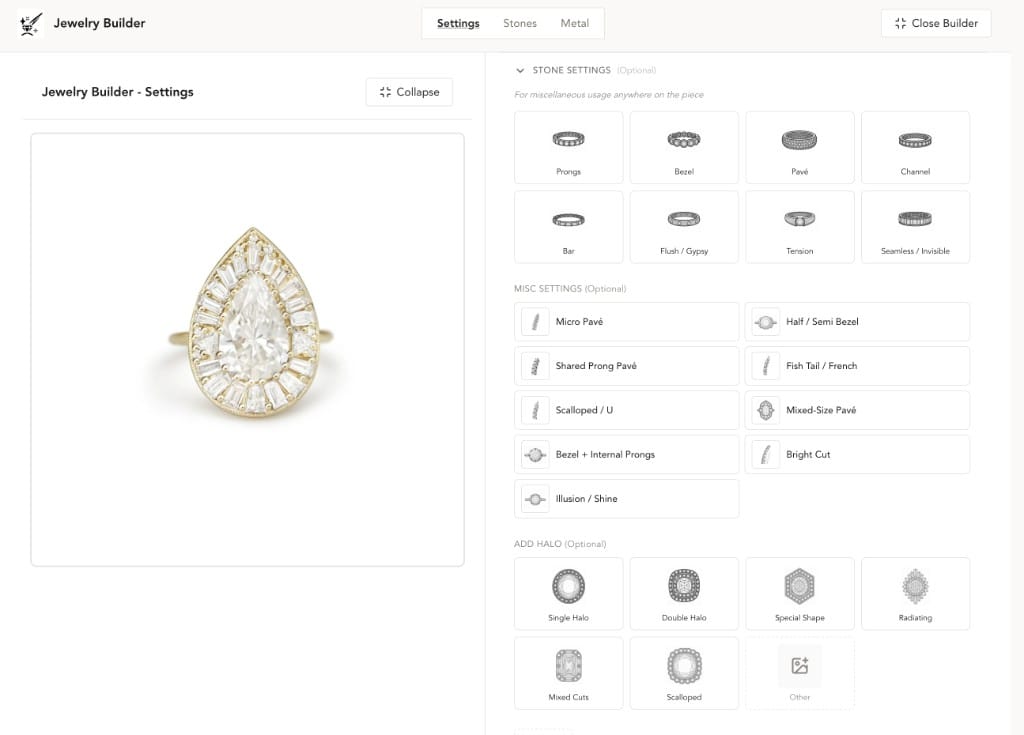Image resolution: width=1024 pixels, height=735 pixels.
Task: Choose Shared Prong Pavé option
Action: click(626, 366)
